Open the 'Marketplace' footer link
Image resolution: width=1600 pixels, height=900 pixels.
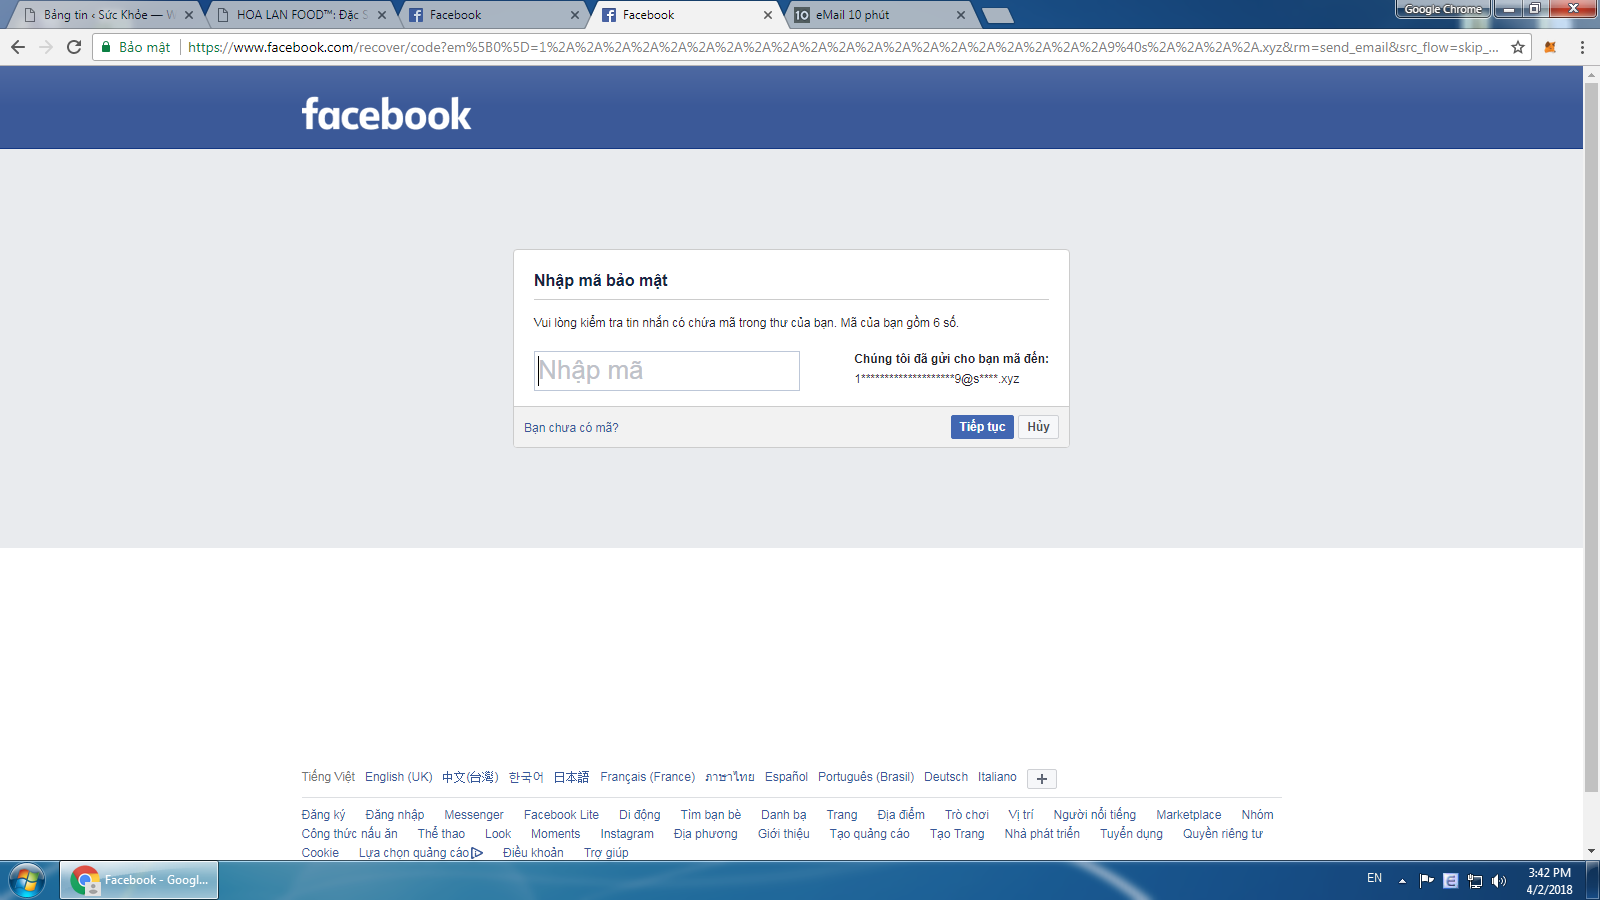(1189, 815)
